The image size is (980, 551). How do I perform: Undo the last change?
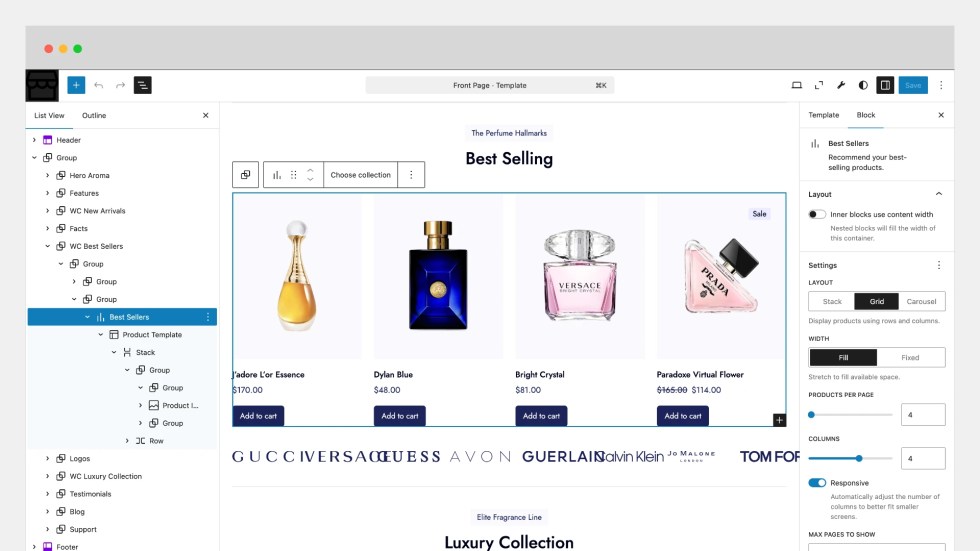99,85
